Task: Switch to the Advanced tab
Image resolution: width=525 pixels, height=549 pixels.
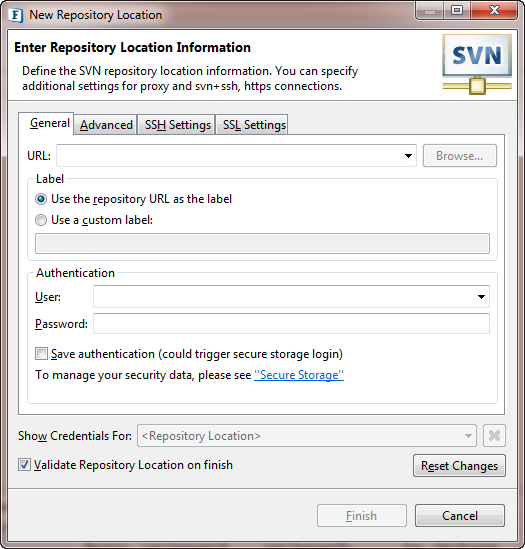Action: 106,125
